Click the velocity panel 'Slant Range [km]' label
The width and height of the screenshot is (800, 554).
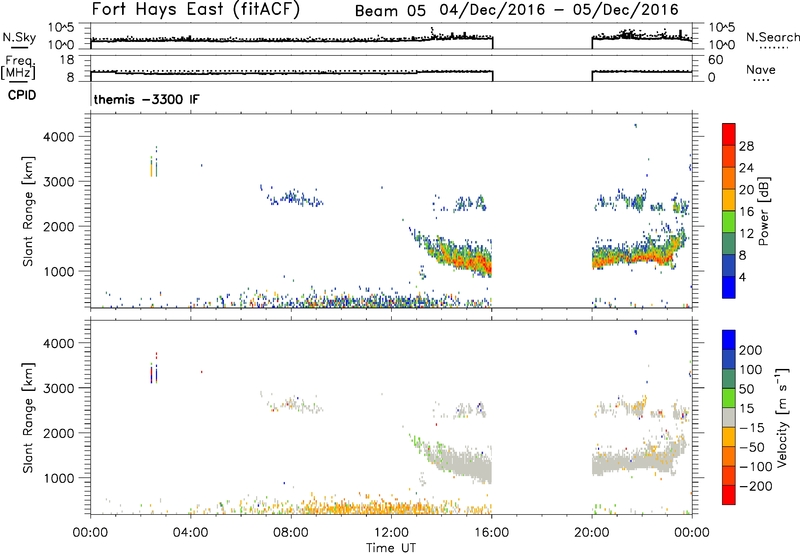tap(28, 417)
